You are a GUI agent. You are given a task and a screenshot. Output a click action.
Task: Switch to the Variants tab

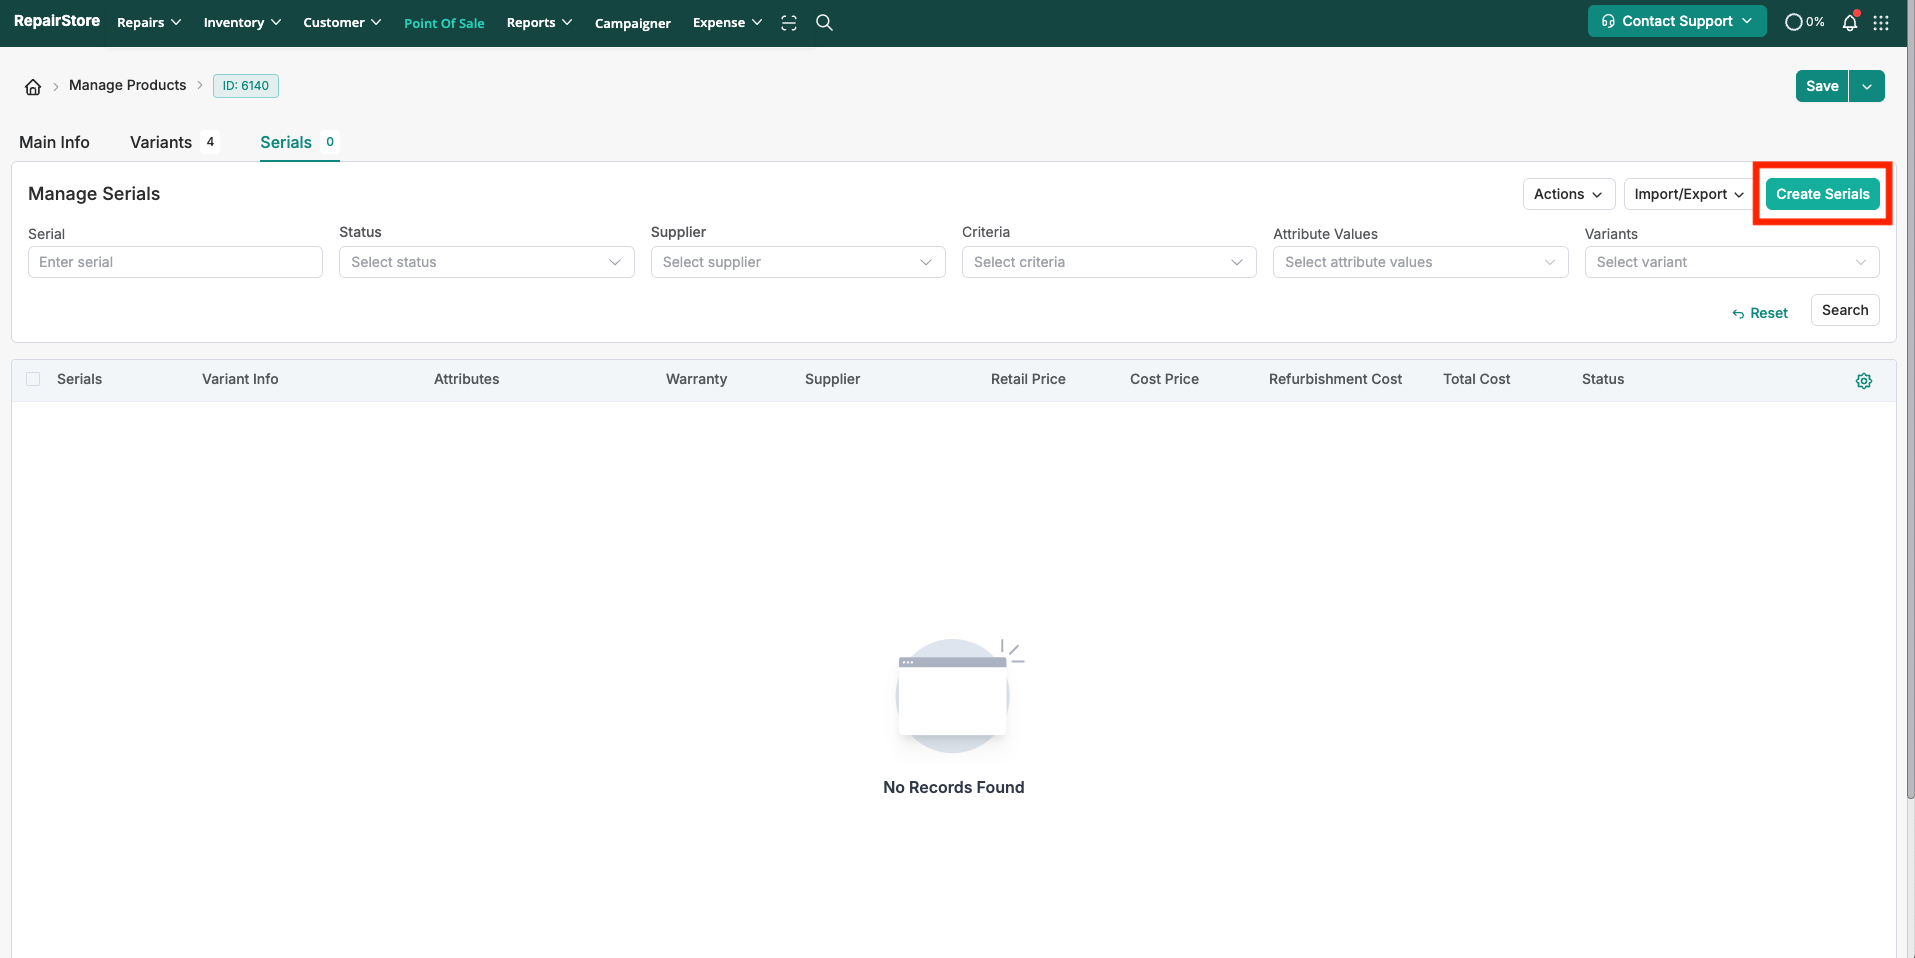coord(161,142)
